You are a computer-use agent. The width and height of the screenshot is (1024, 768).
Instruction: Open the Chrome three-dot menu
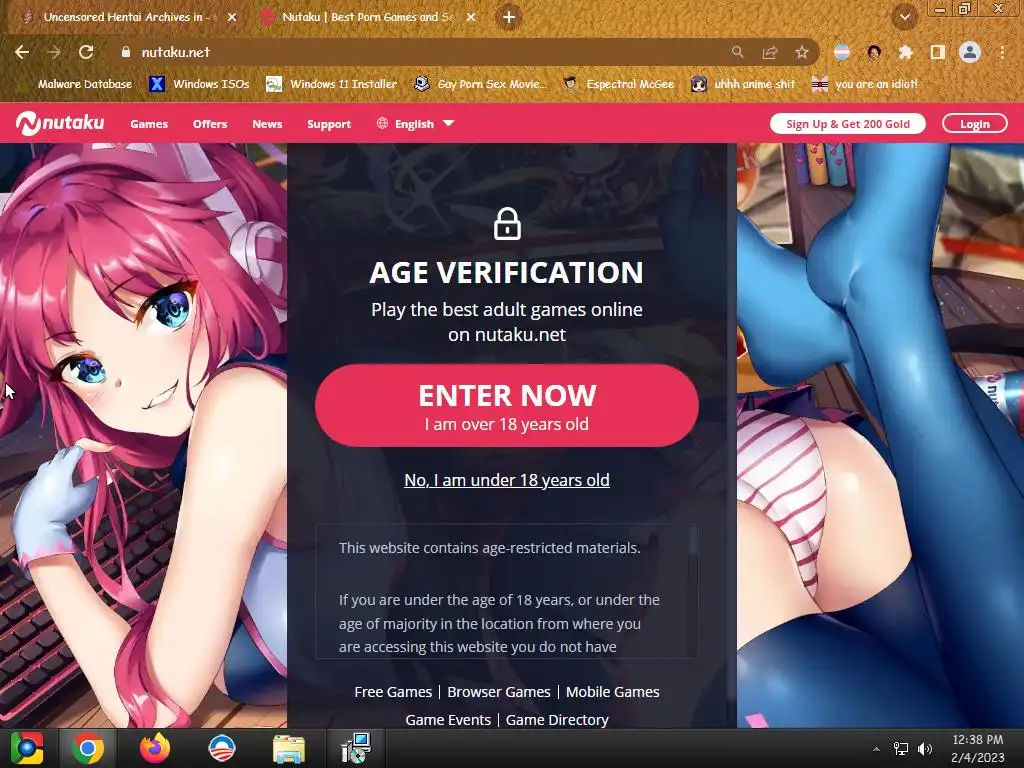tap(1002, 52)
